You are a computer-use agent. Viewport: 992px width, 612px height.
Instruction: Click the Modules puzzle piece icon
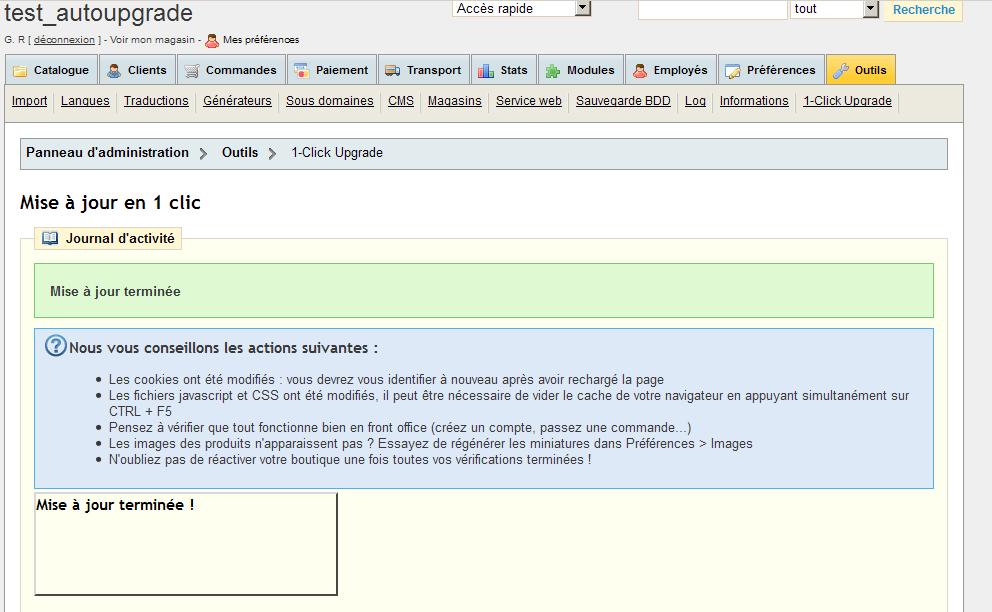pyautogui.click(x=552, y=71)
